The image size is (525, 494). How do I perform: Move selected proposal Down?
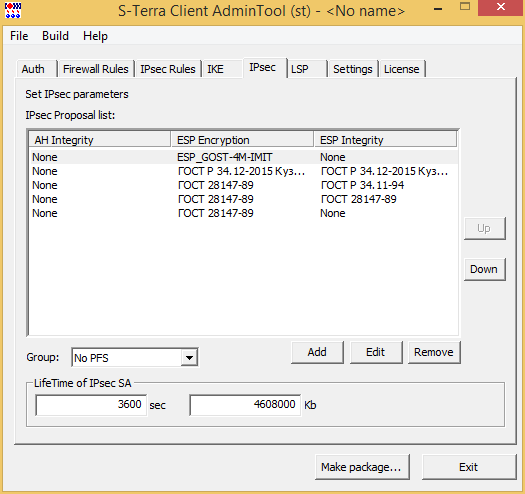tap(484, 269)
